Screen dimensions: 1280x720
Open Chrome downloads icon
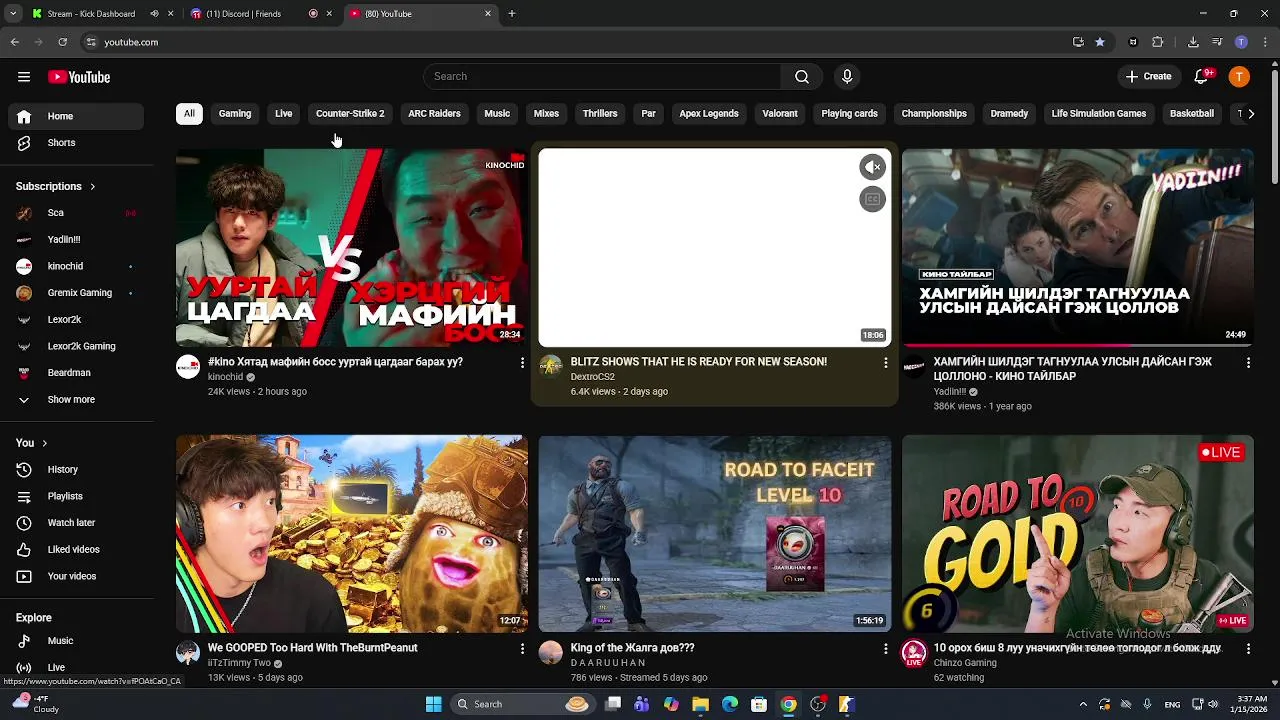(x=1193, y=42)
